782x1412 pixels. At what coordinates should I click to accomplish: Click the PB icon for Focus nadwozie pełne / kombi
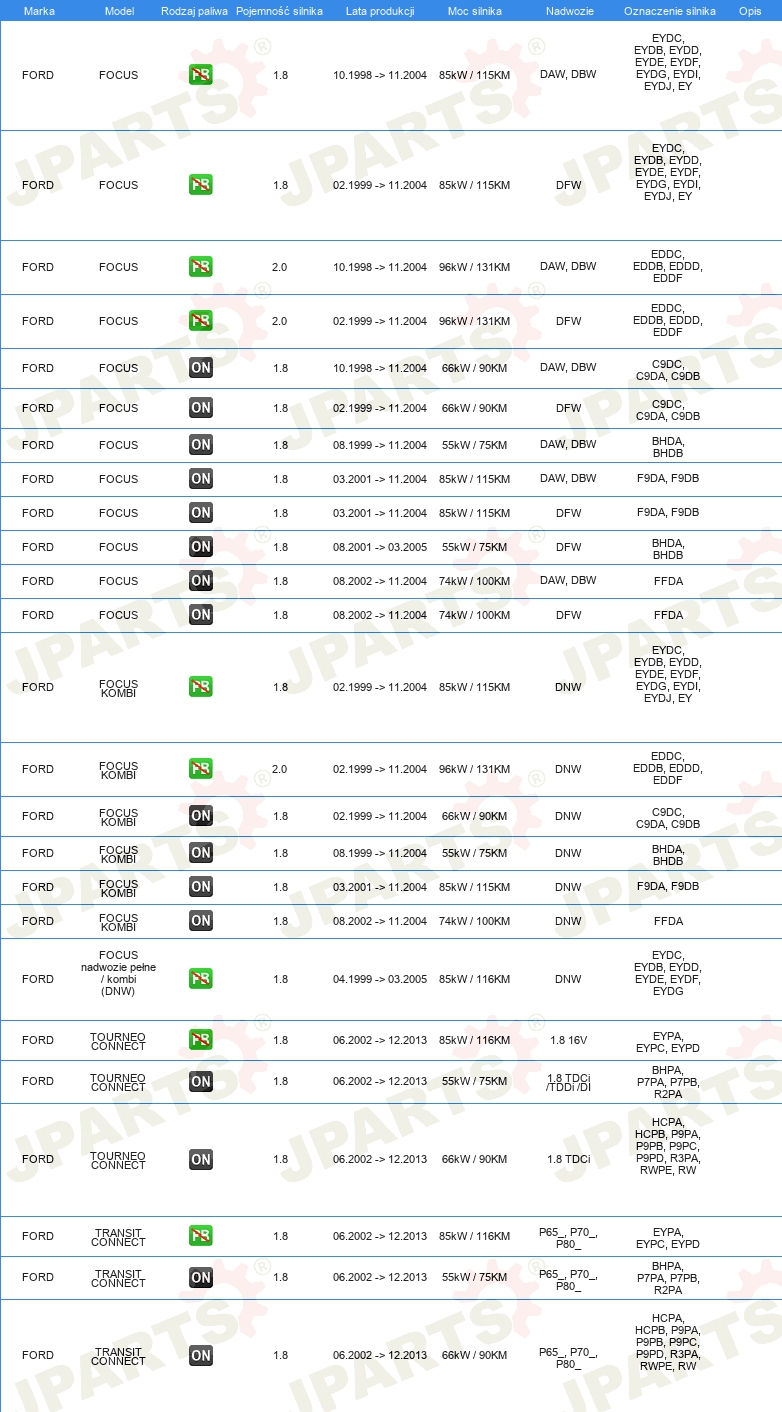point(201,979)
